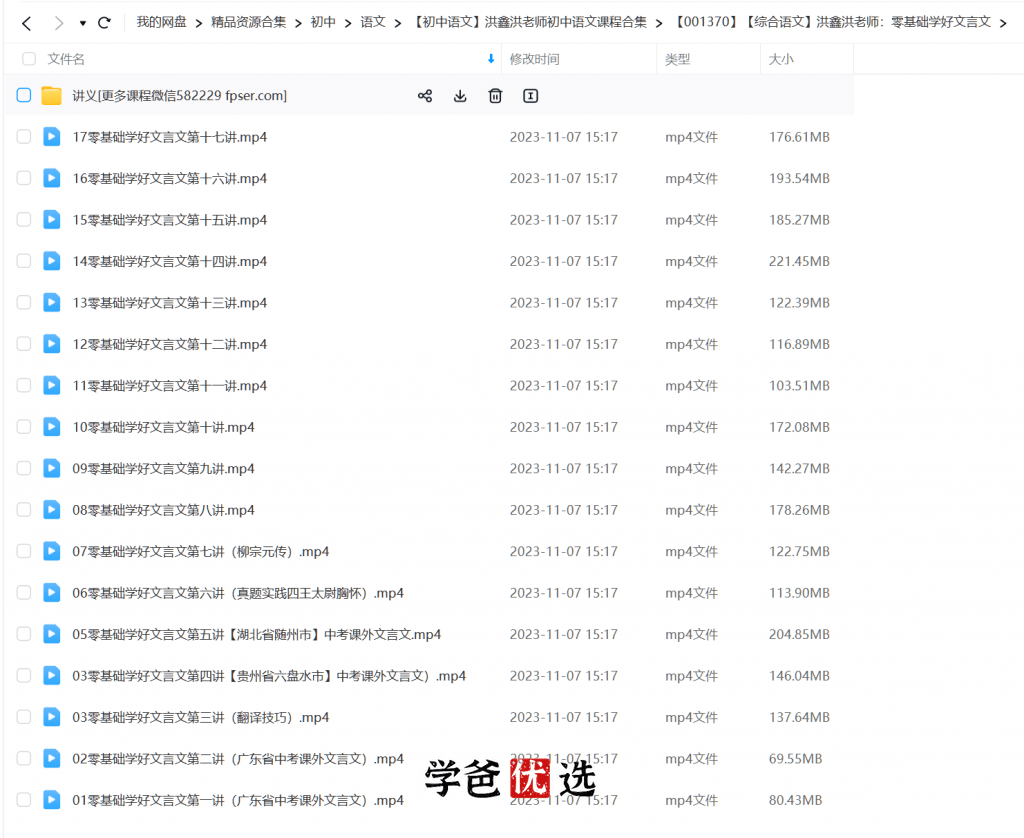Click video icon of 第八讲.mp4
Screen dimensions: 1024x838
52,509
